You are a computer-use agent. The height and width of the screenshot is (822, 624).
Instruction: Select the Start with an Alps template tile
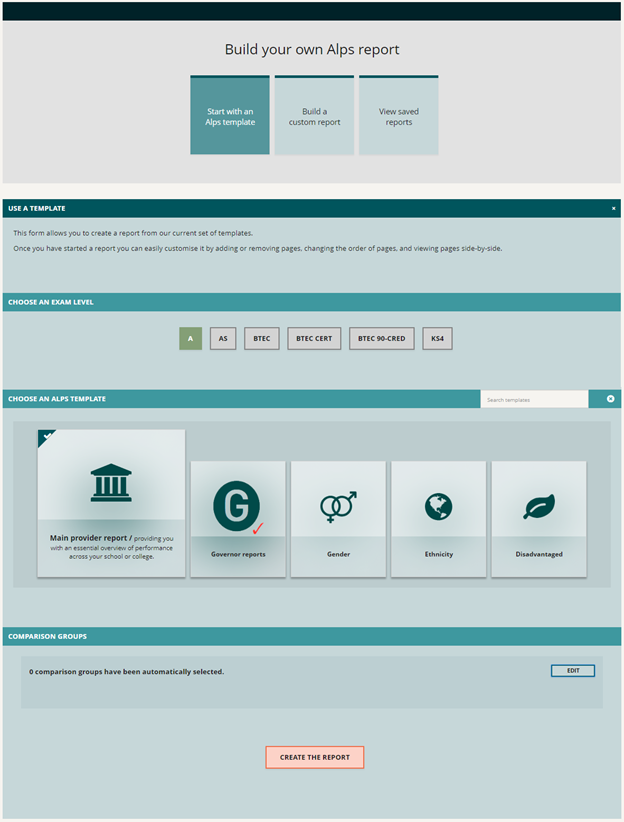(x=230, y=115)
